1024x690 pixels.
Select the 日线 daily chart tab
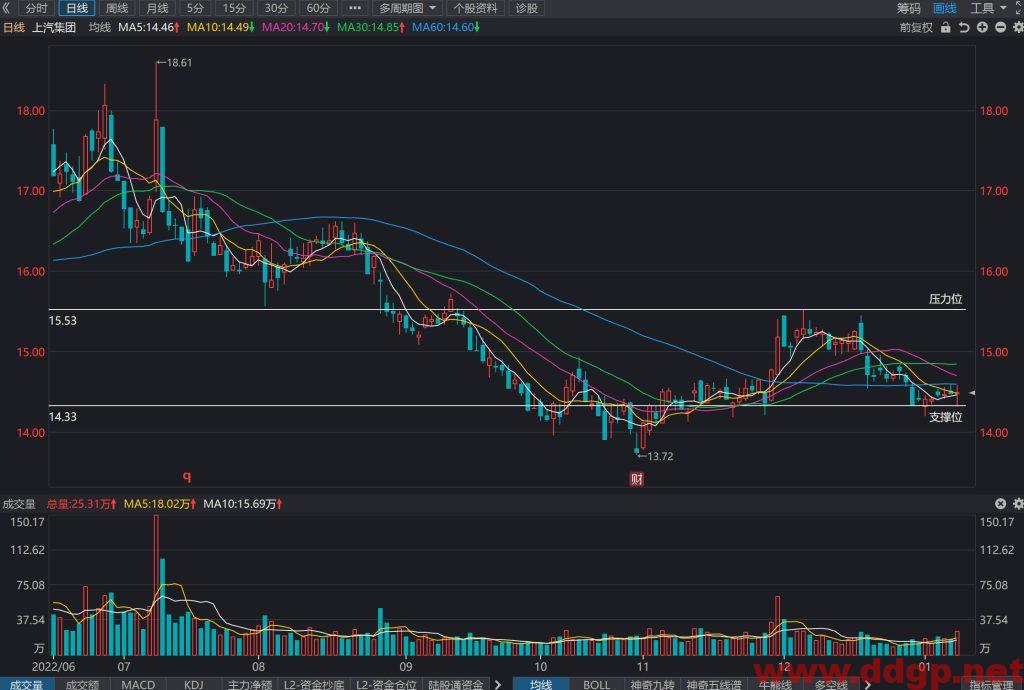coord(77,8)
